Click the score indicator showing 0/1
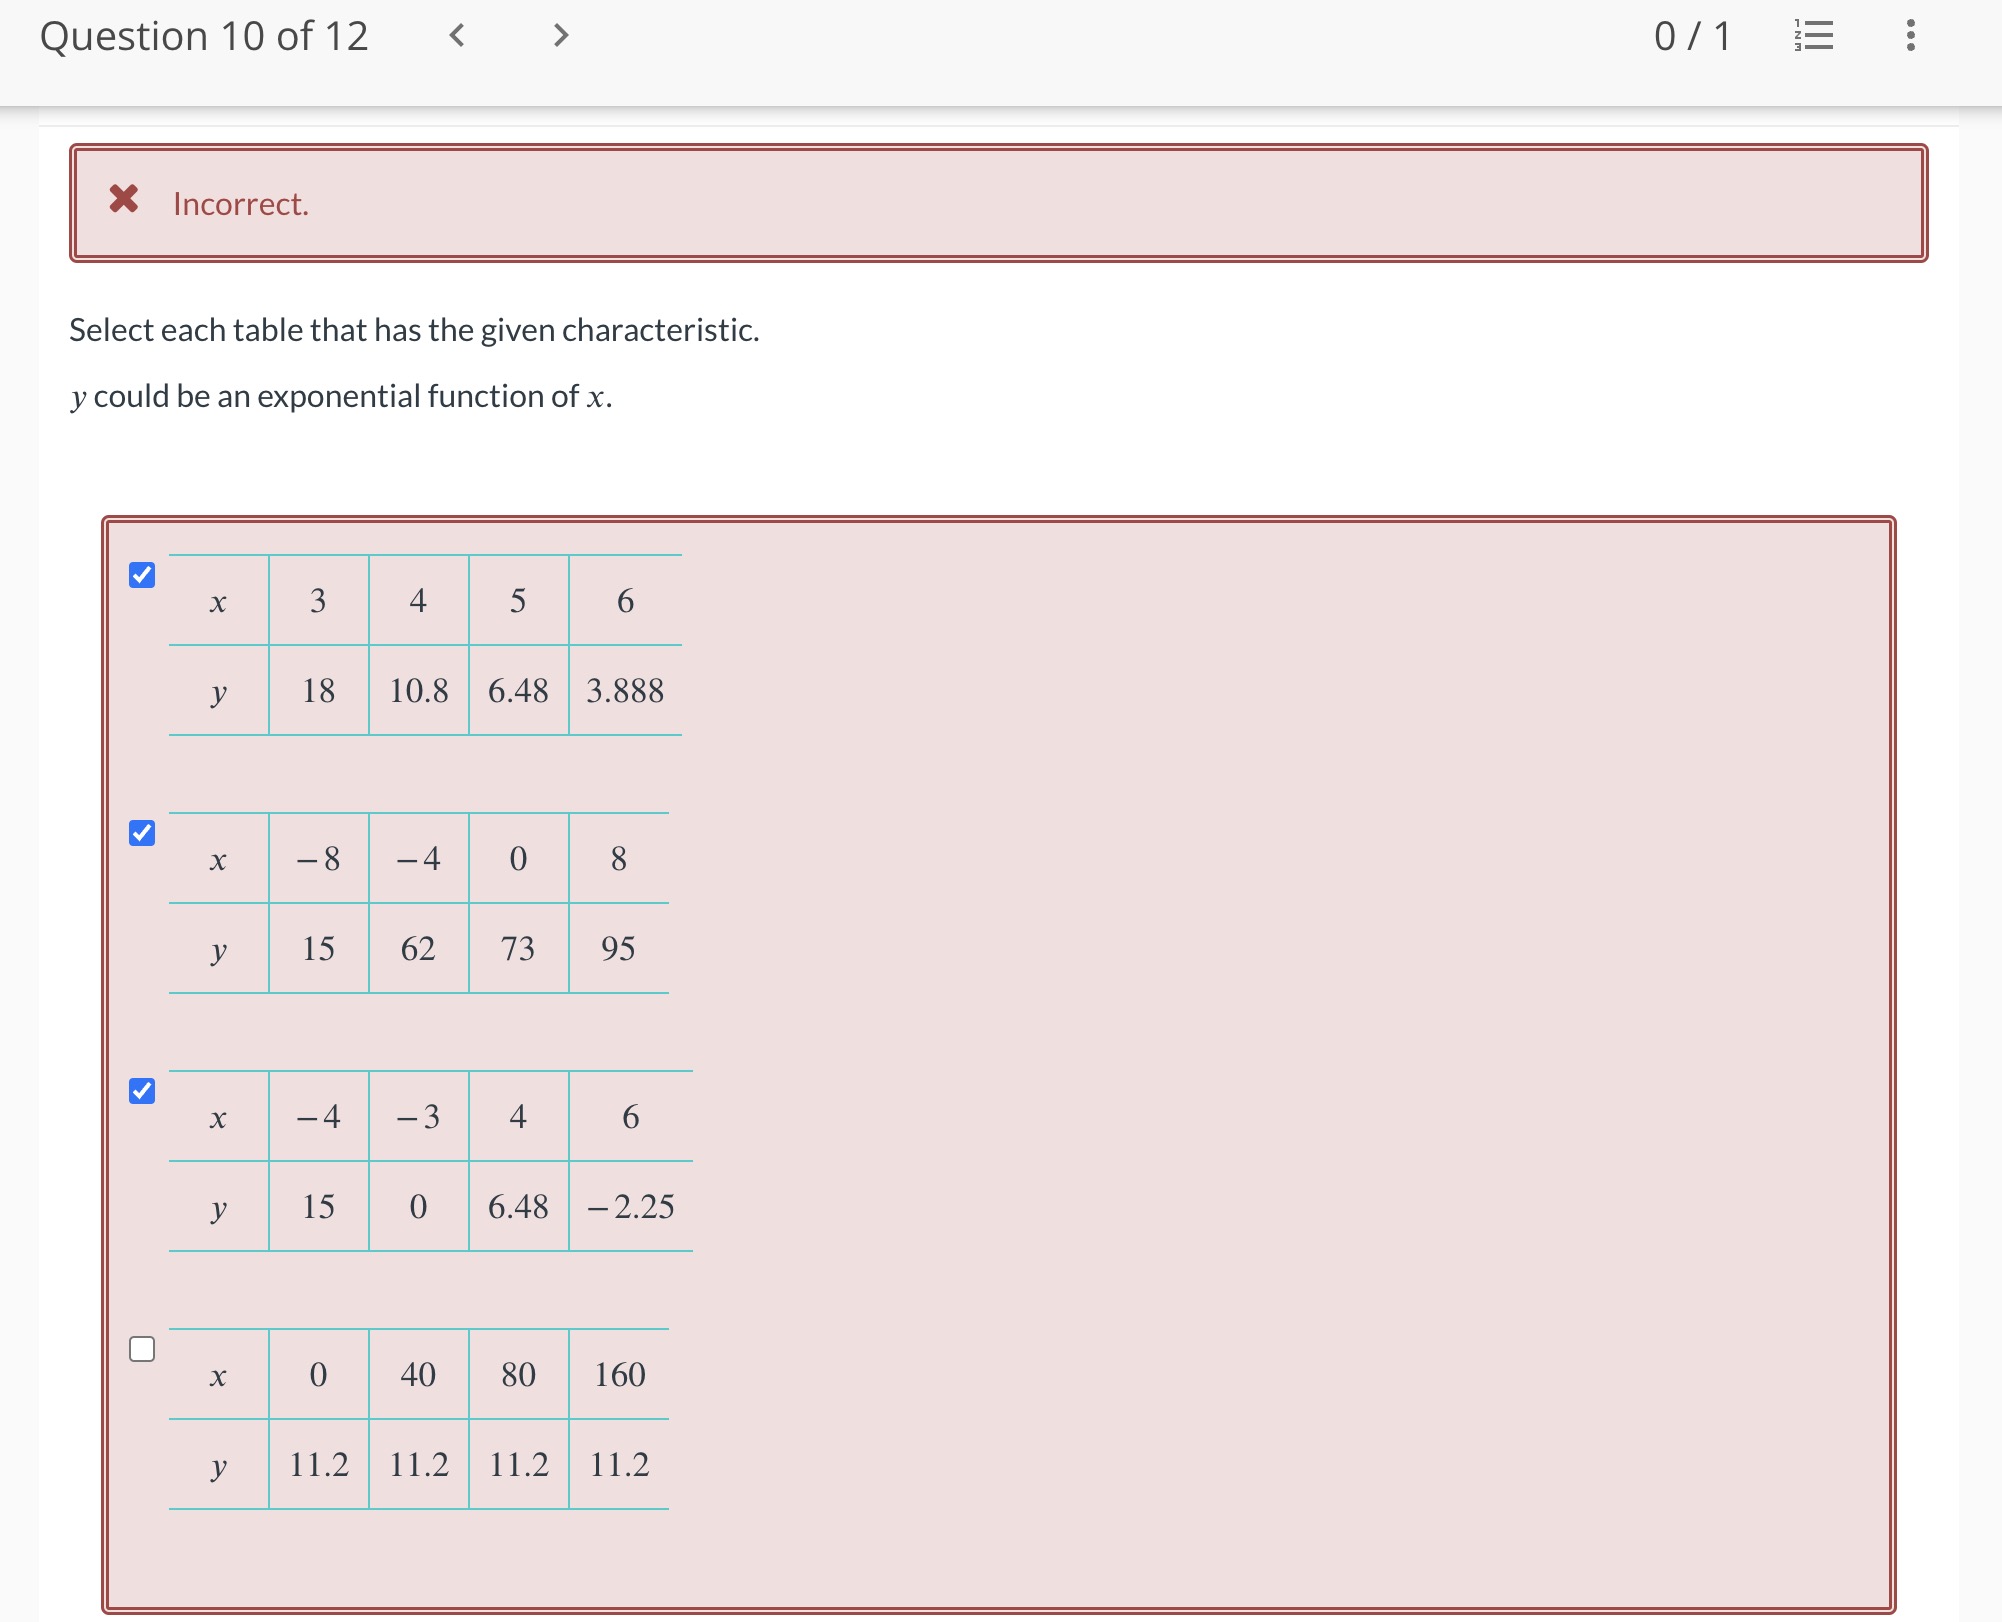 coord(1692,36)
